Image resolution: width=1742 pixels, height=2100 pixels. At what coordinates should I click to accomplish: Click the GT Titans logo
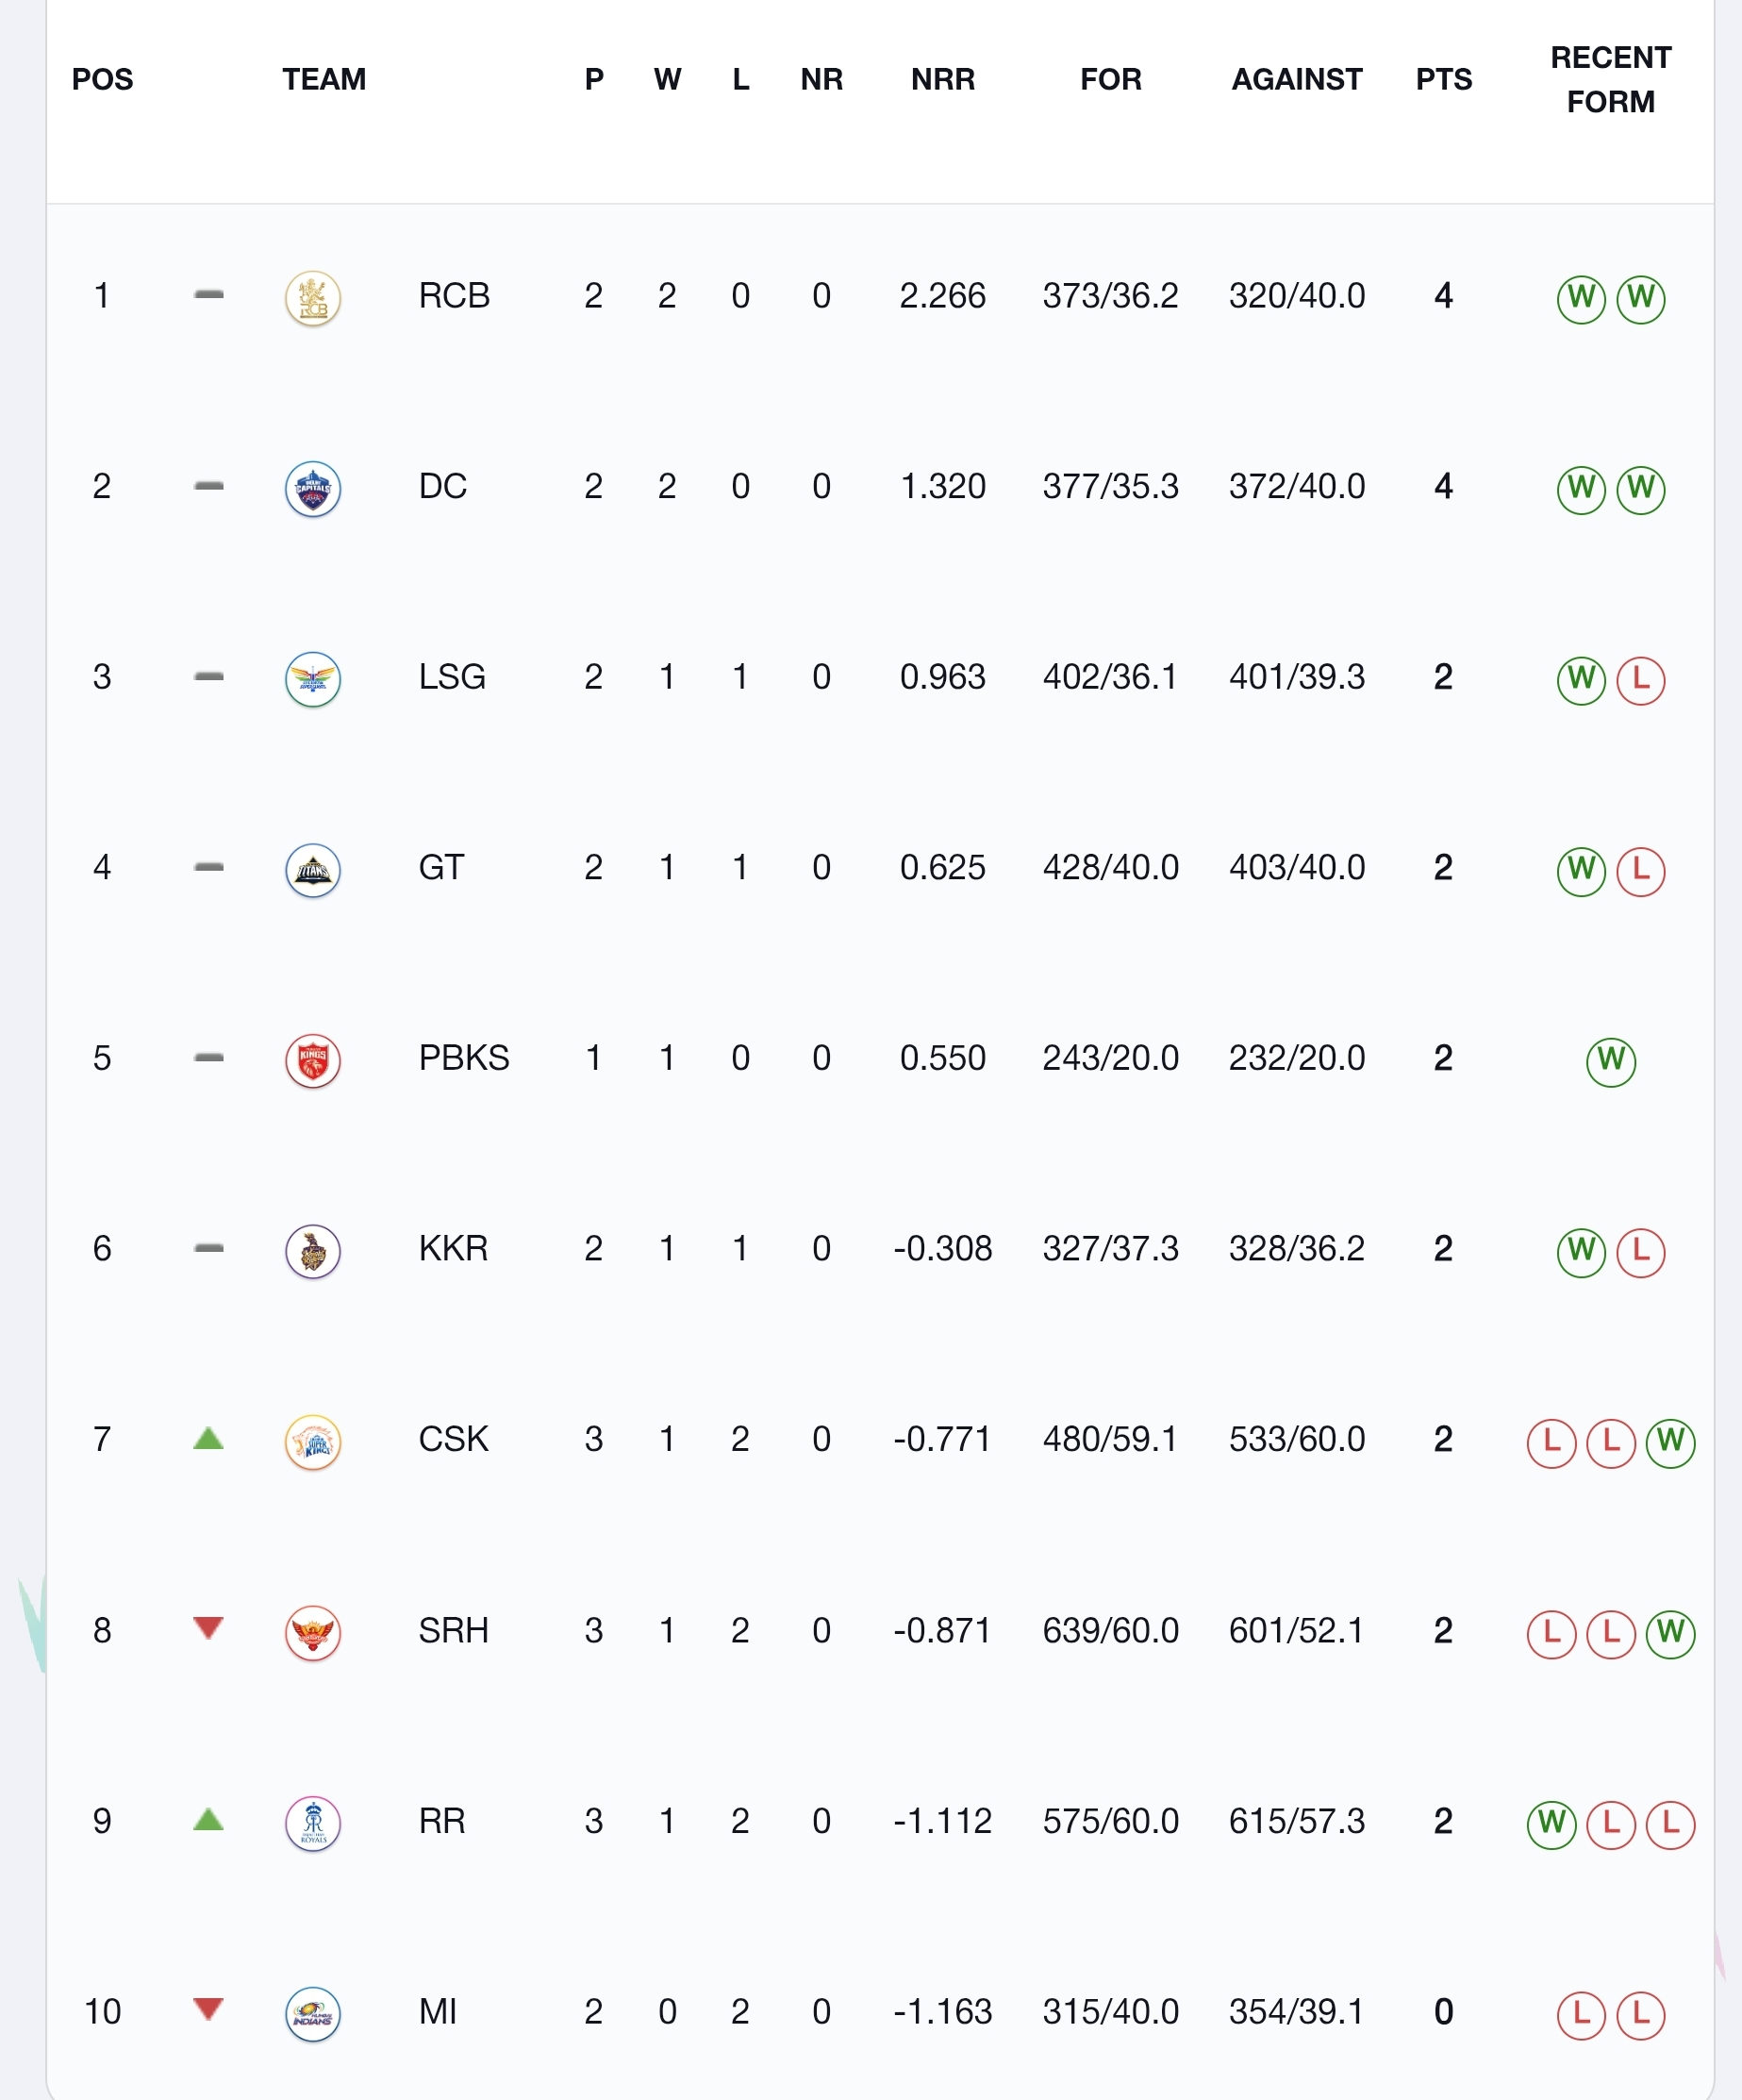coord(313,870)
